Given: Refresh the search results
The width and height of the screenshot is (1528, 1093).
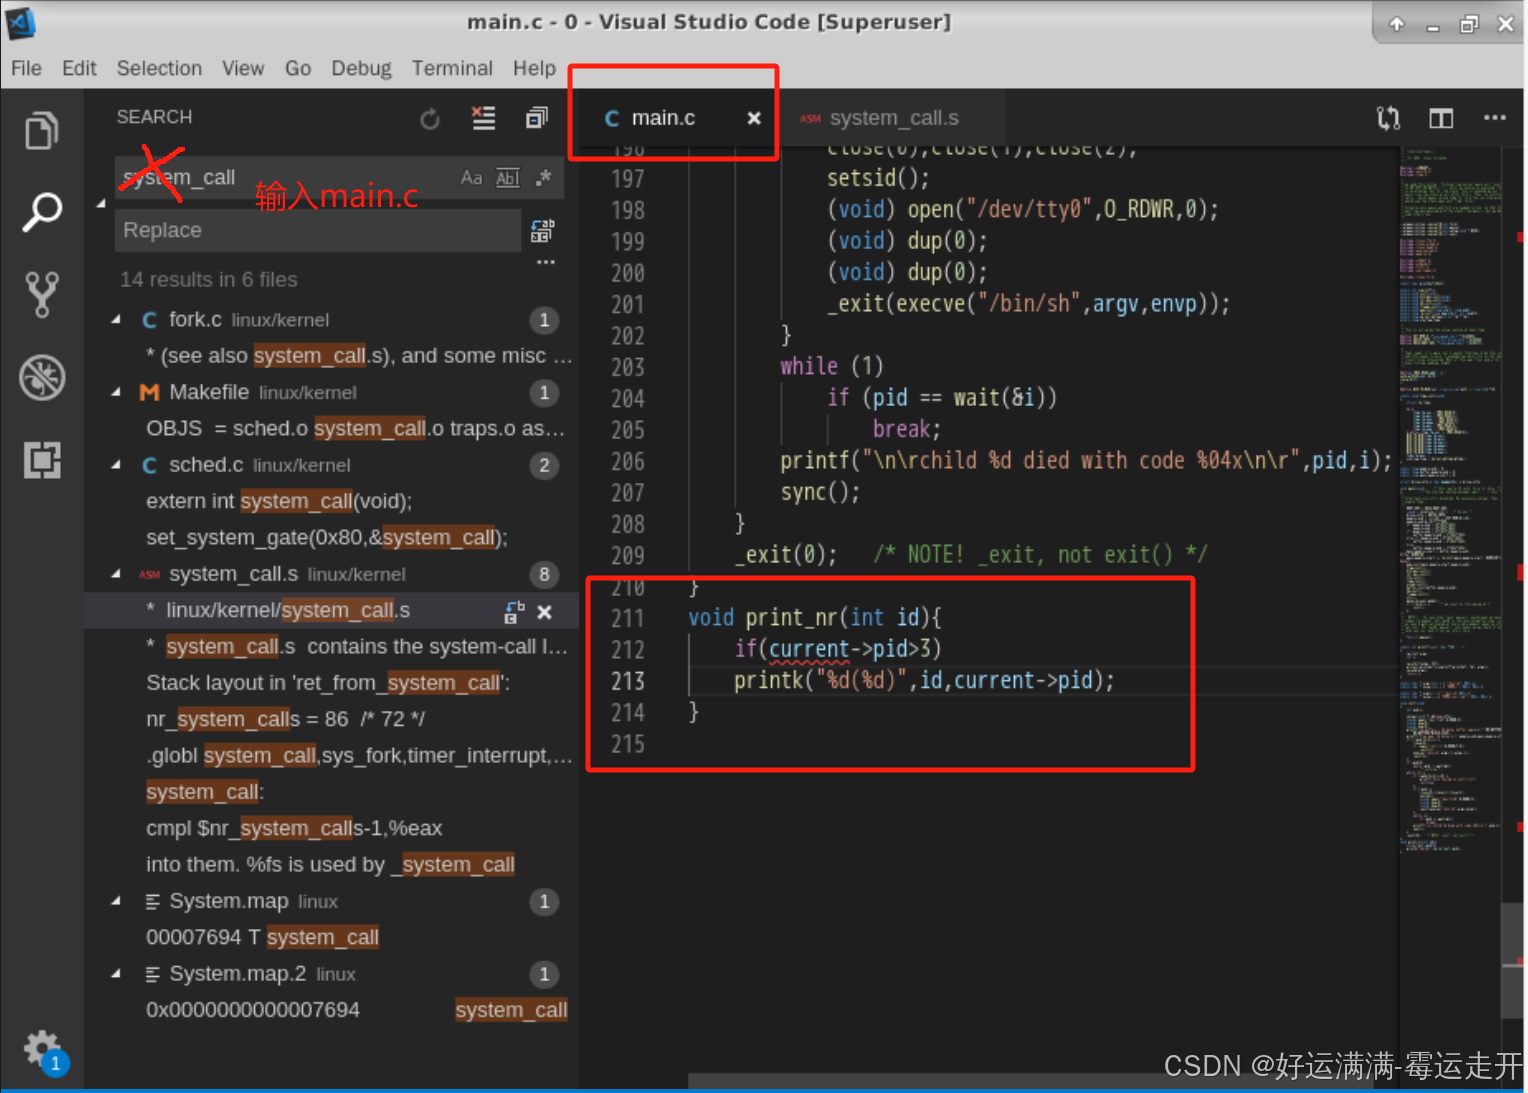Looking at the screenshot, I should (x=430, y=119).
